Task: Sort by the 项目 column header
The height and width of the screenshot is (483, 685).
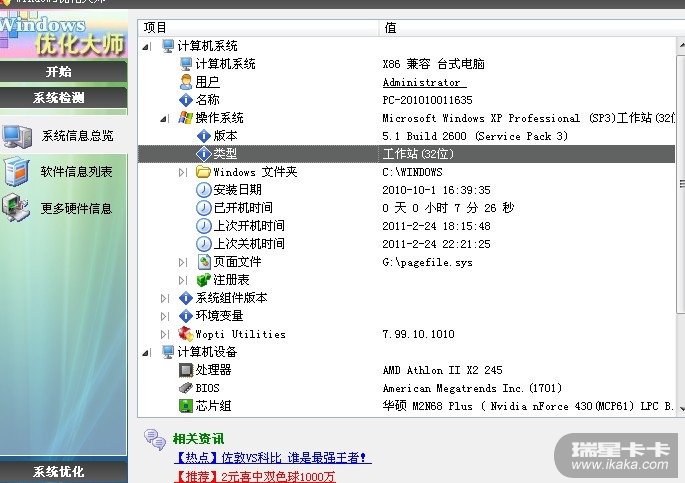Action: click(x=258, y=28)
